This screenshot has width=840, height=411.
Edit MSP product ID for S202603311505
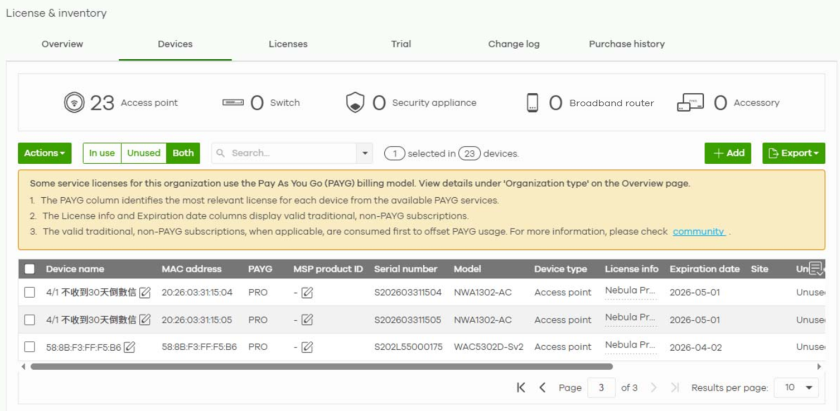point(307,320)
